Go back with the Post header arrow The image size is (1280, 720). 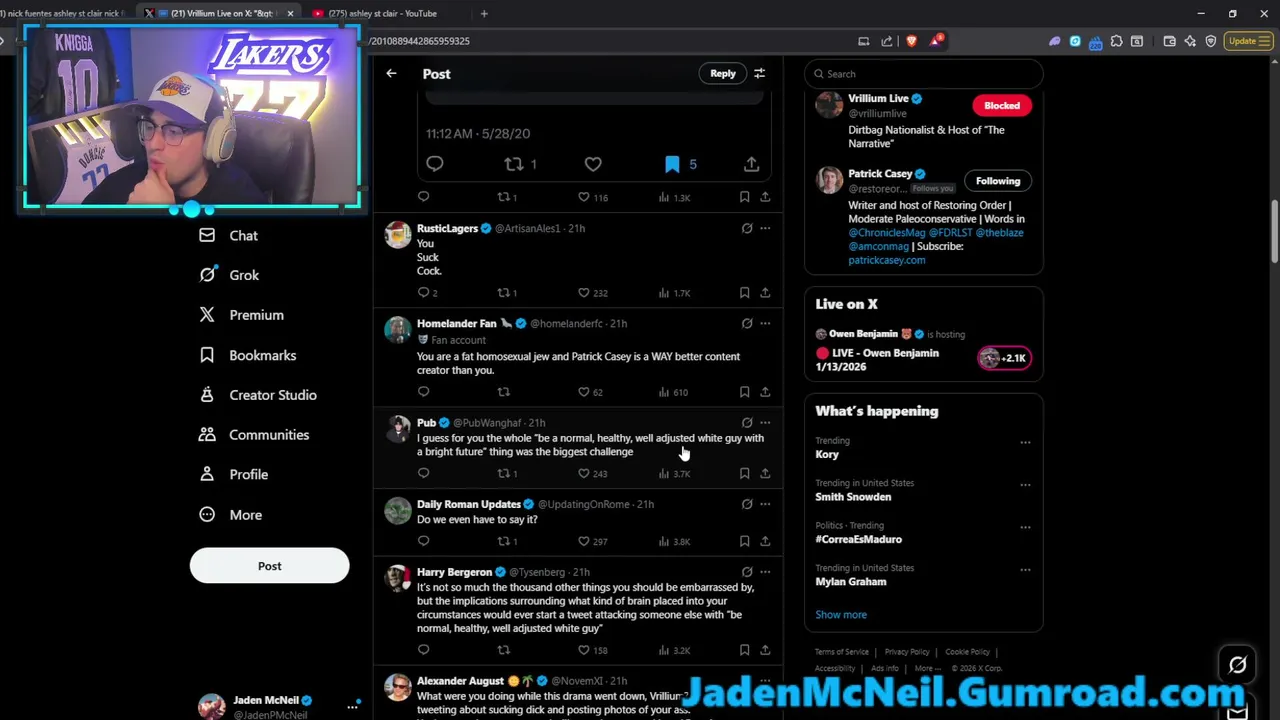(x=391, y=74)
